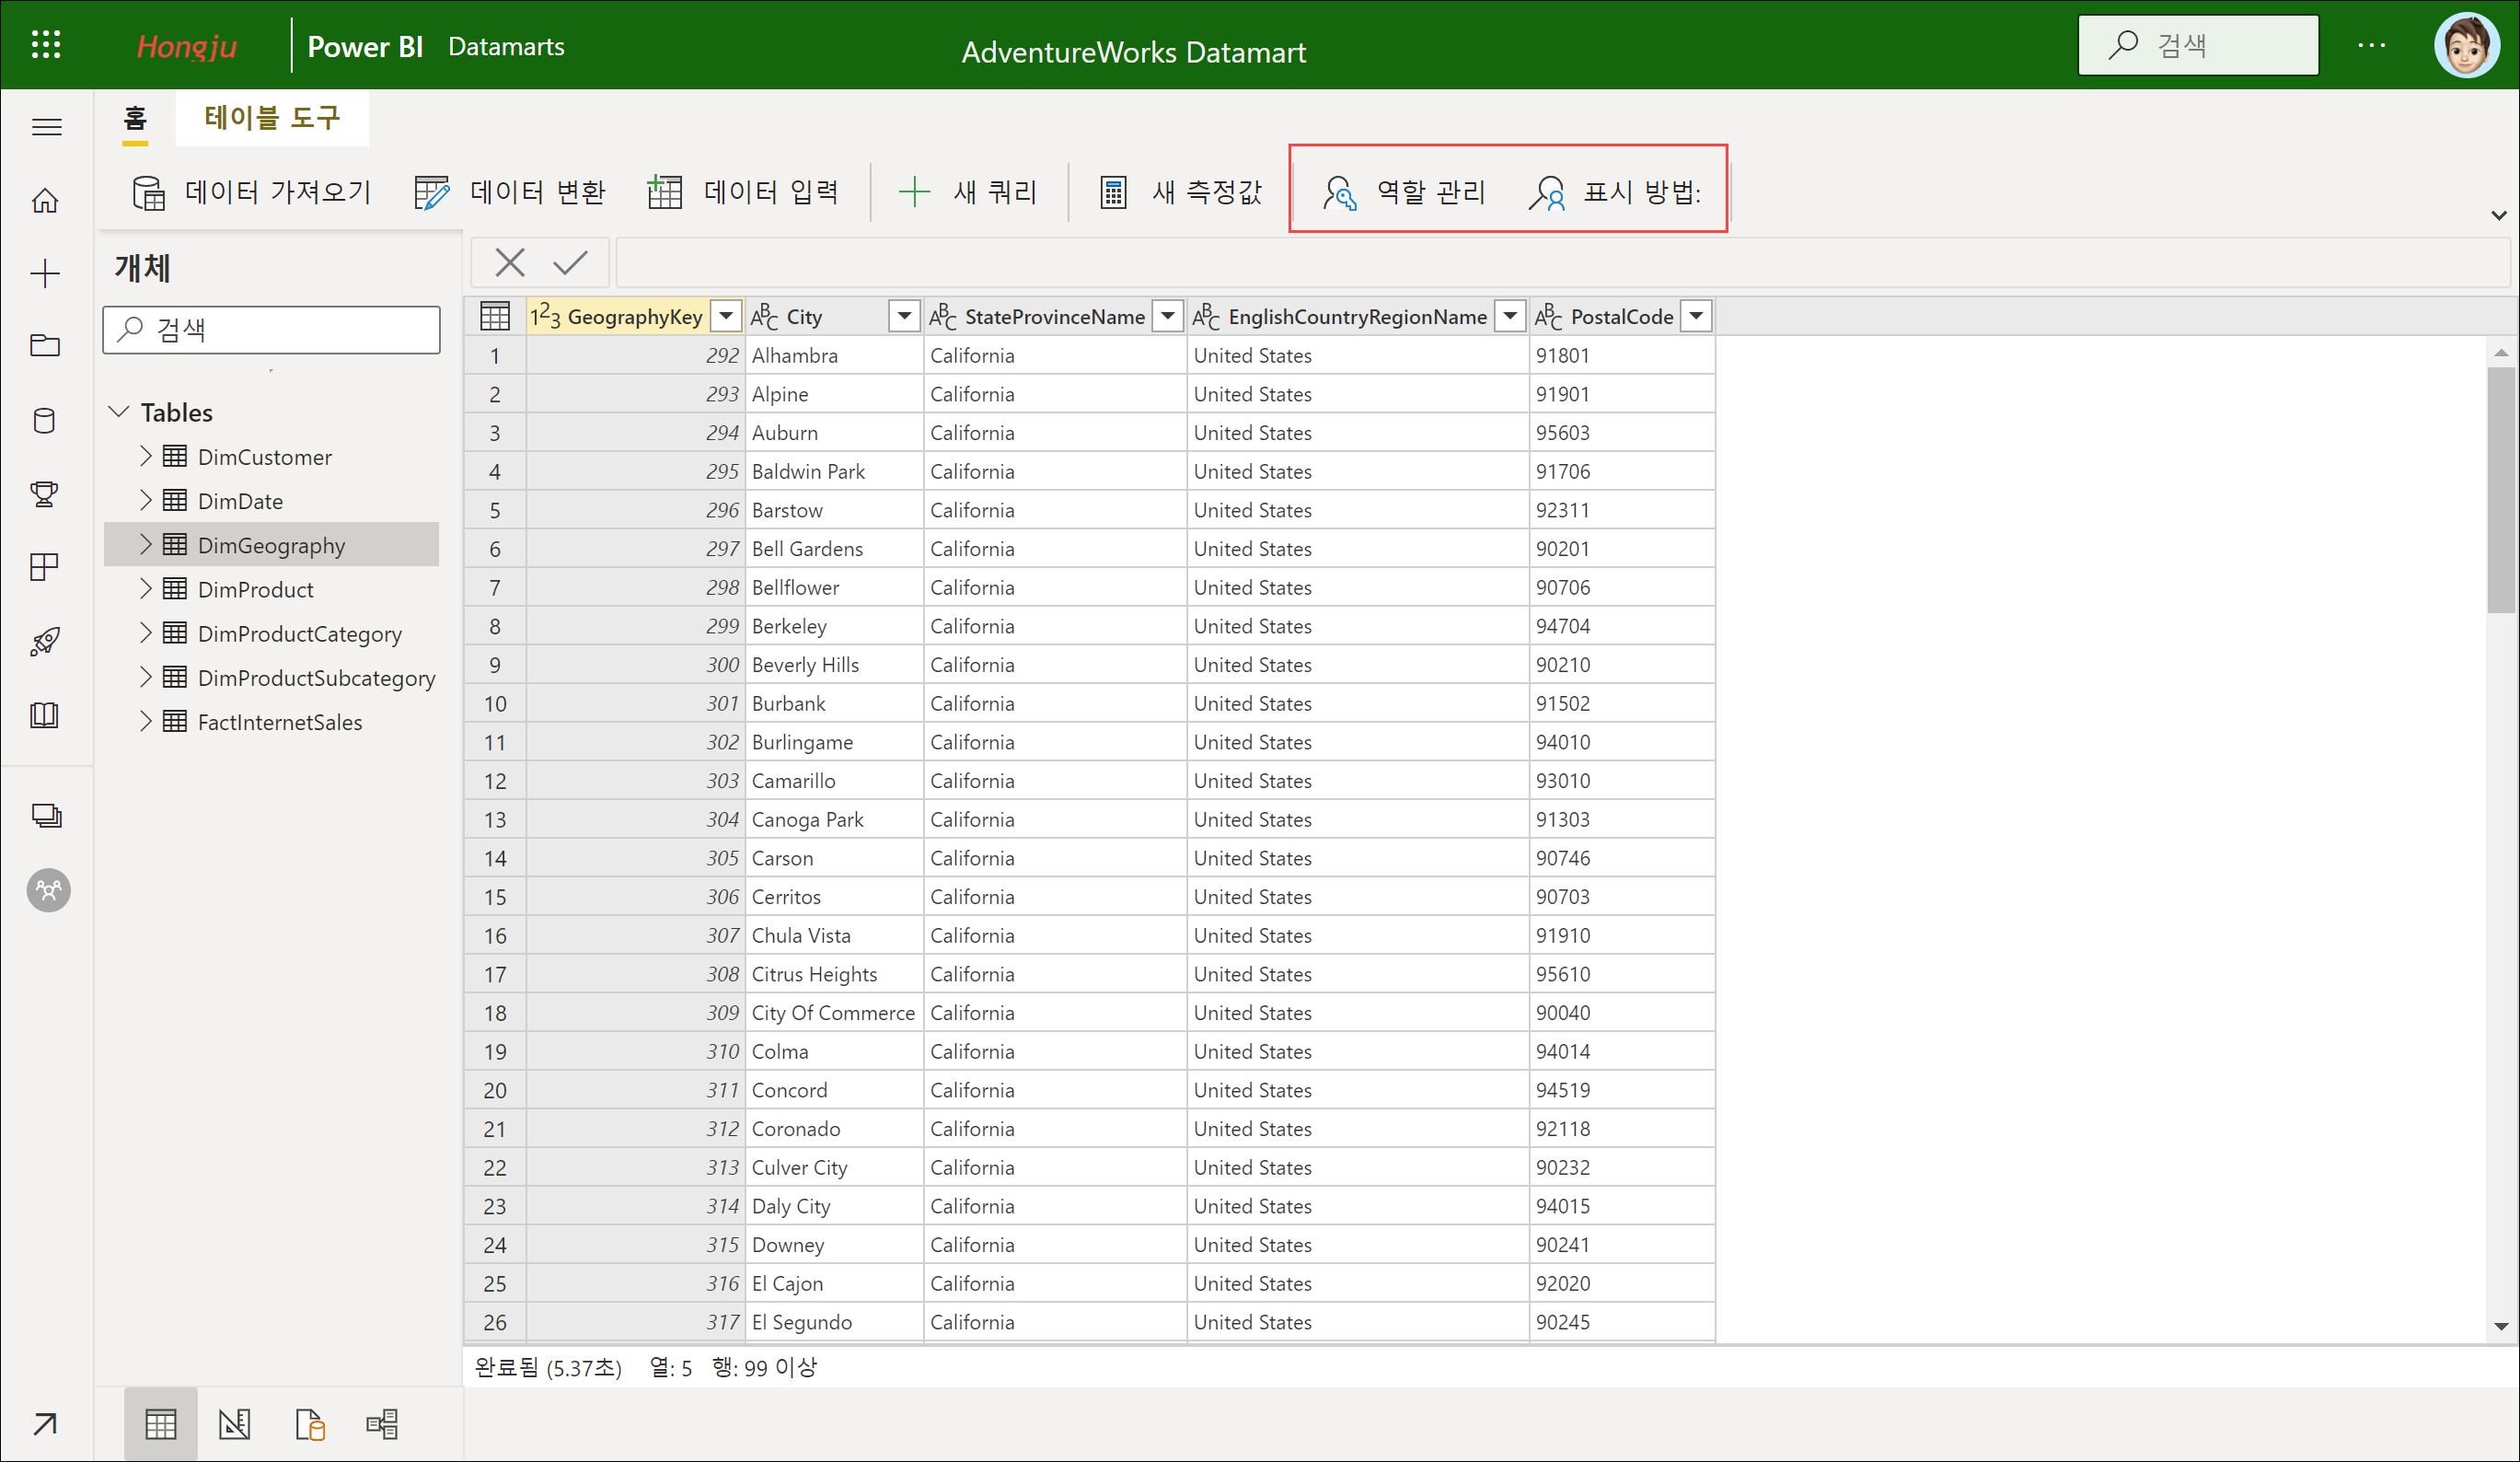Viewport: 2520px width, 1462px height.
Task: Click the 역할 관리 button
Action: (x=1405, y=192)
